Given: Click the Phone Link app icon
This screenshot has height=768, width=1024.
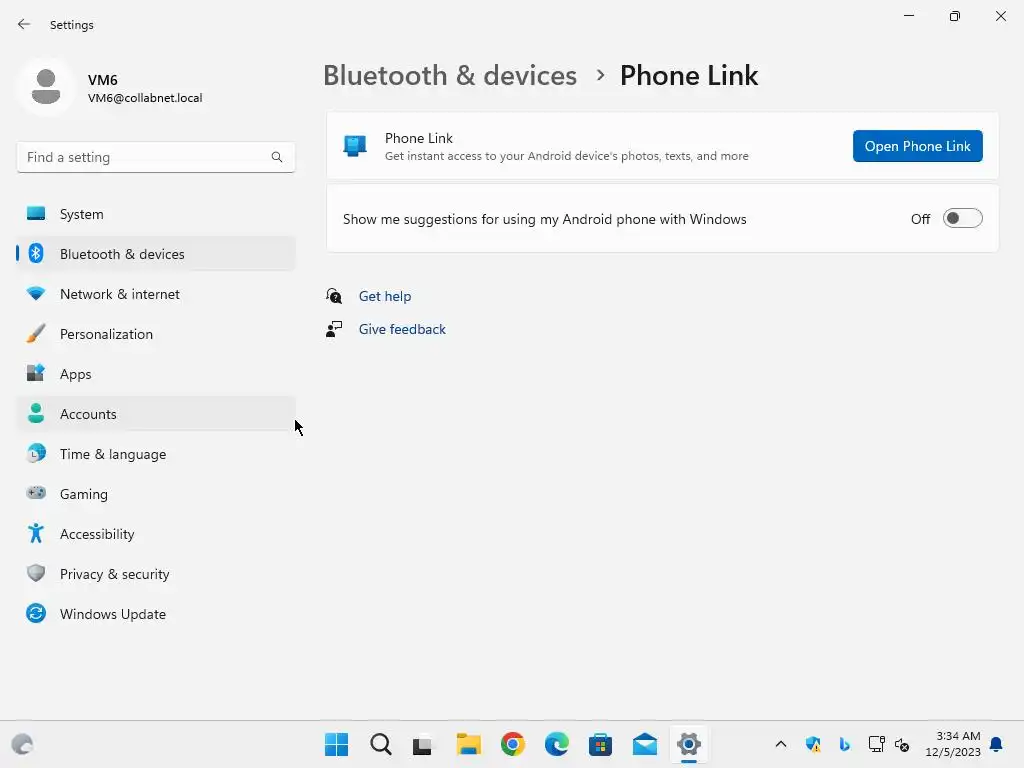Looking at the screenshot, I should (x=355, y=146).
